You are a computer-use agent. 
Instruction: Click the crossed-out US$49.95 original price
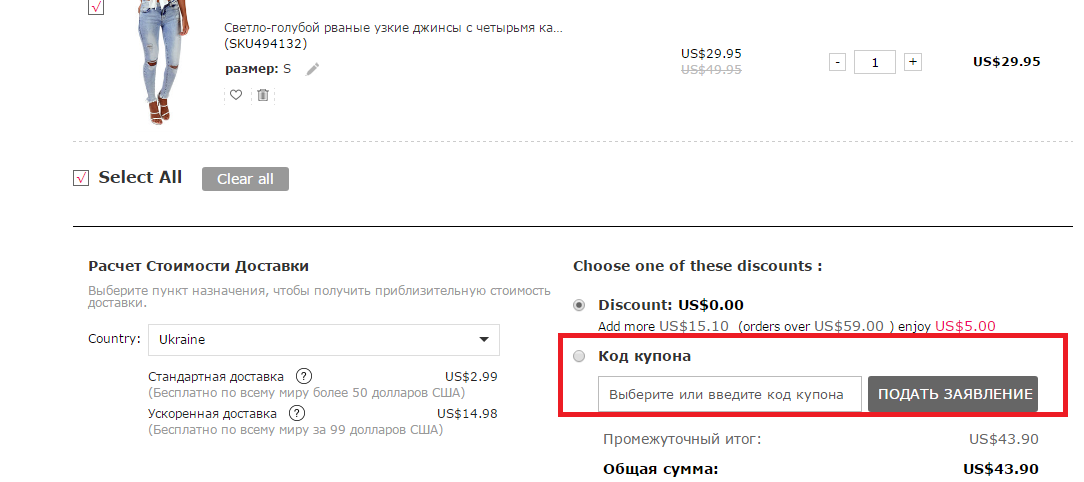point(711,70)
